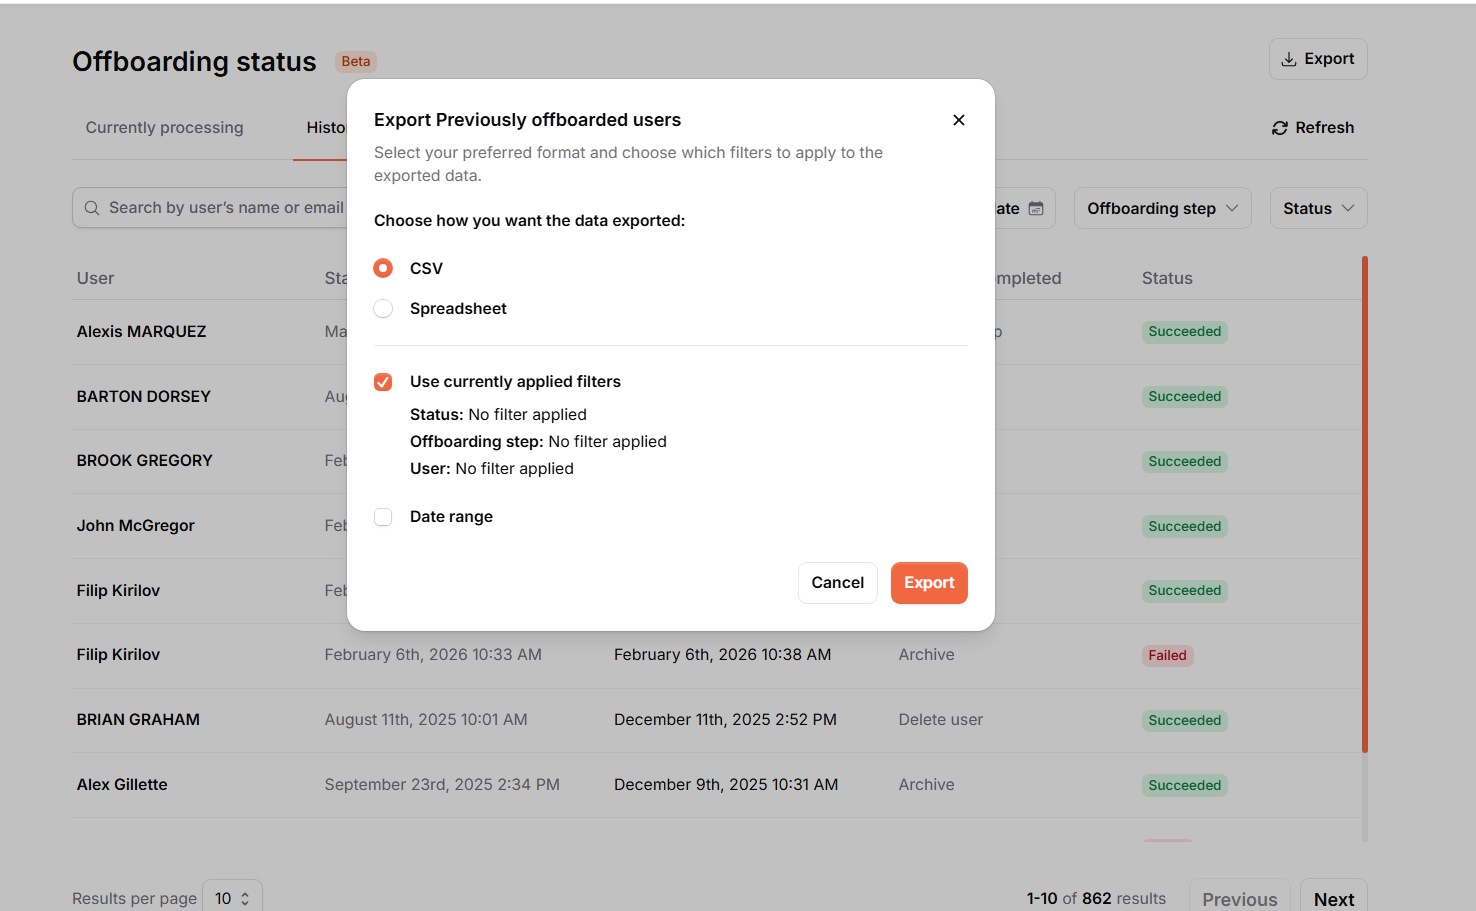Screen dimensions: 1476x911
Task: Open the Offboarding step filter dropdown
Action: coord(1162,208)
